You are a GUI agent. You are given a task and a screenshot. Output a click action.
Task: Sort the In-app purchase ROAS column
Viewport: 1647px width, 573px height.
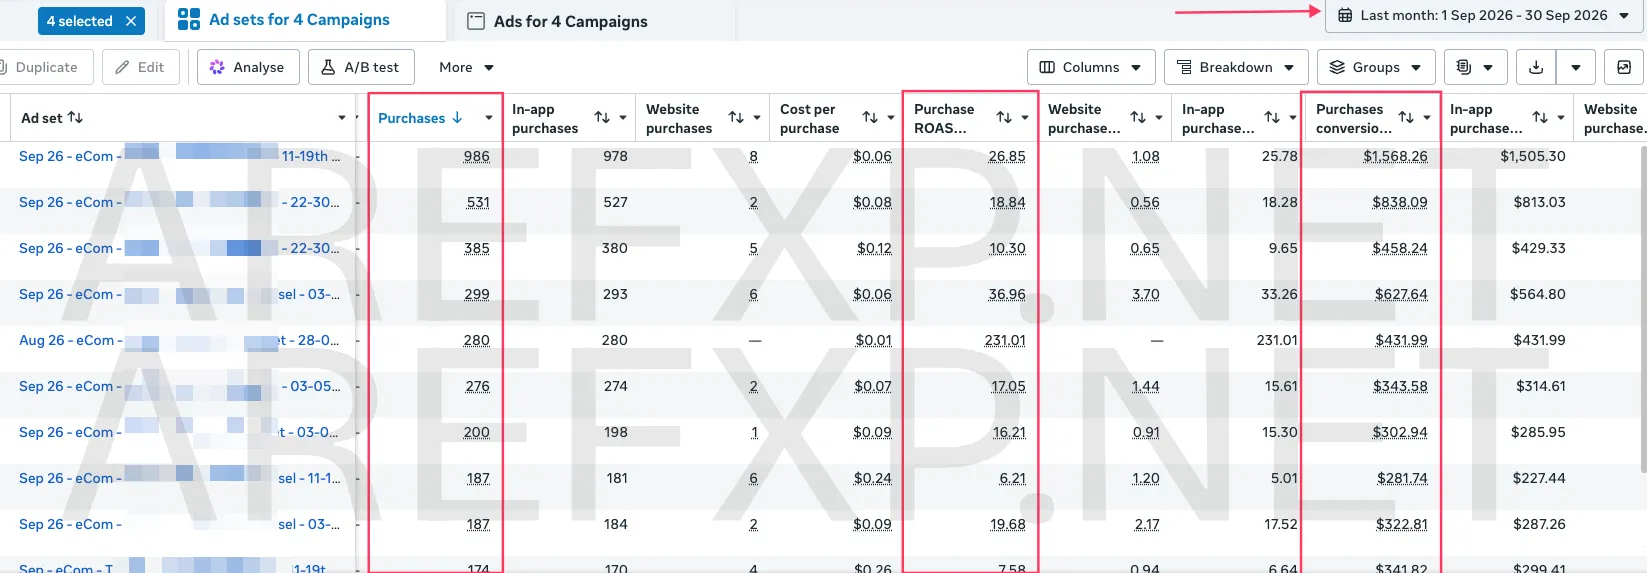(x=1272, y=118)
